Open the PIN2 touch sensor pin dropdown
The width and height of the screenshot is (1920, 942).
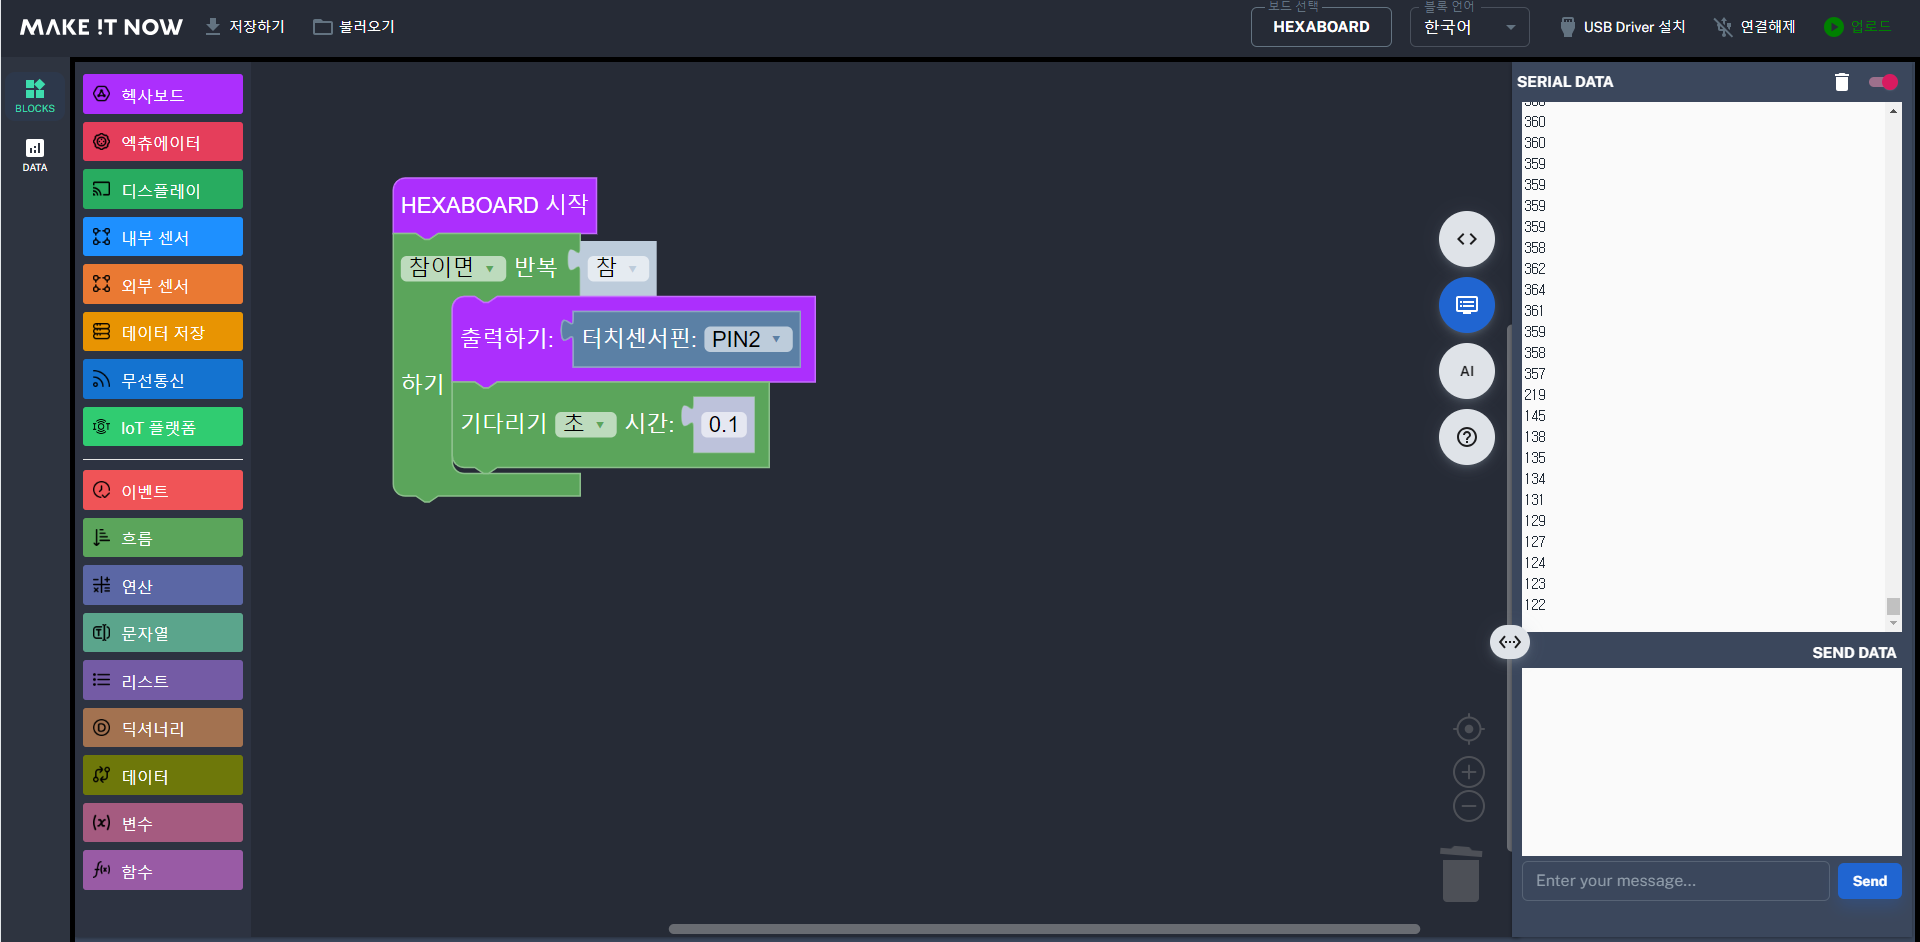(748, 339)
